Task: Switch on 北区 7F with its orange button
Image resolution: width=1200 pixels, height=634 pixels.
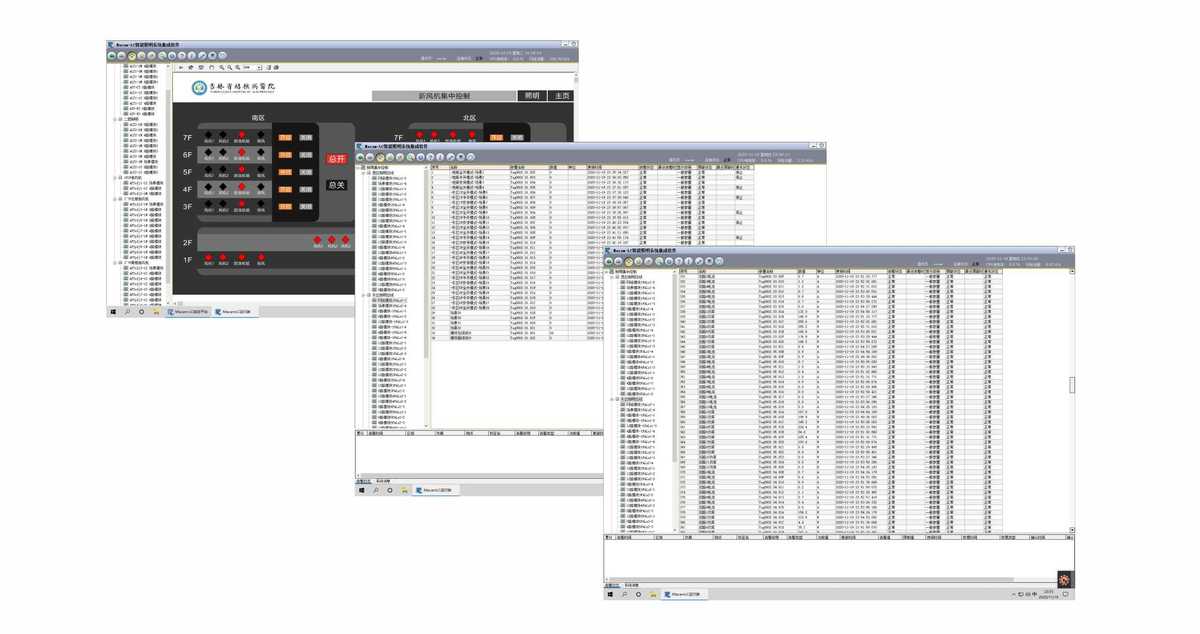Action: 497,137
